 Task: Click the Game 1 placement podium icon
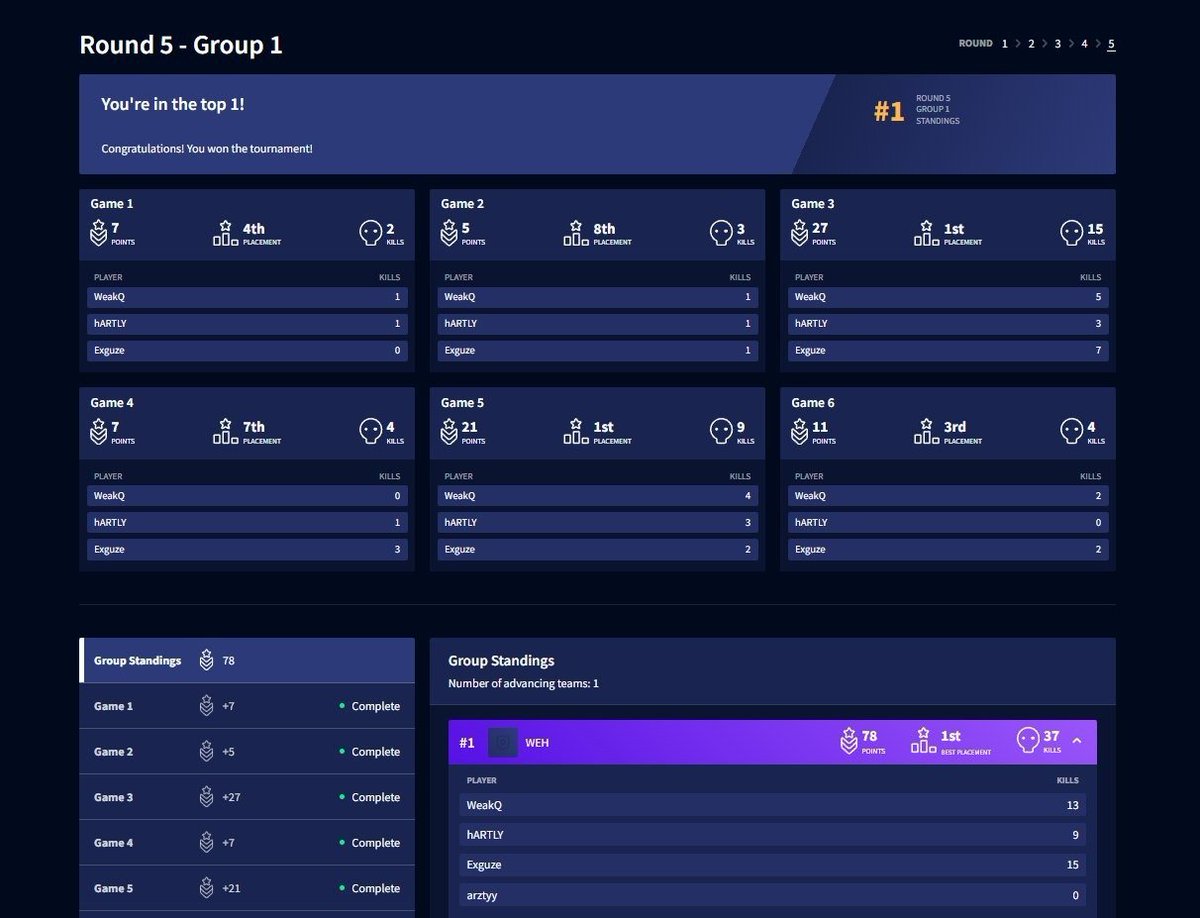pos(225,233)
